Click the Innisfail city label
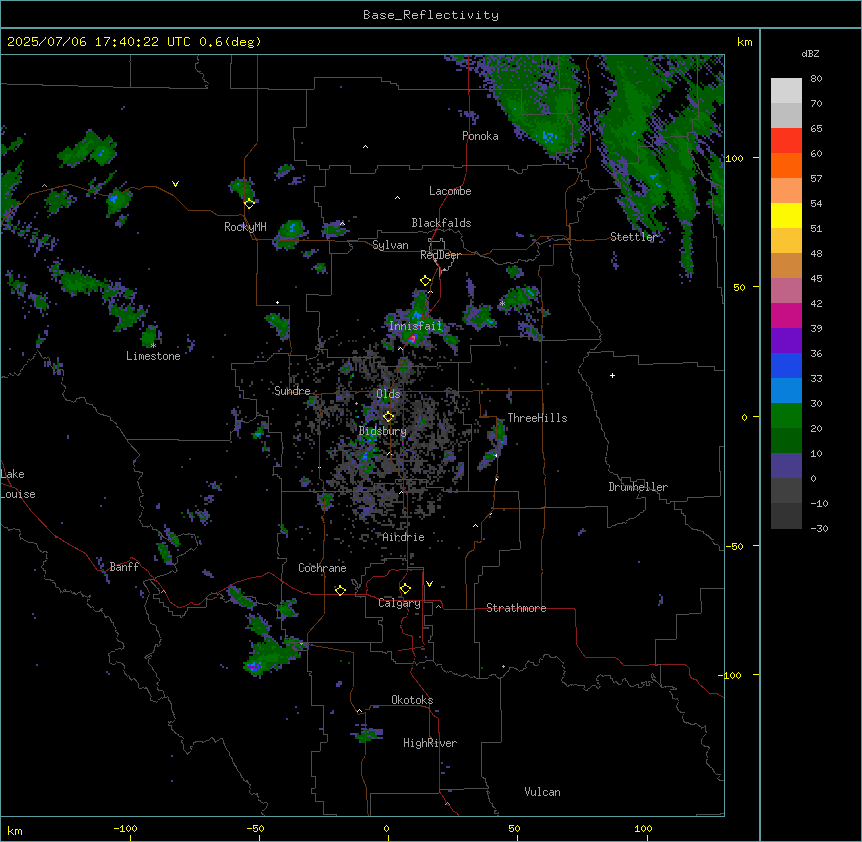 click(416, 326)
